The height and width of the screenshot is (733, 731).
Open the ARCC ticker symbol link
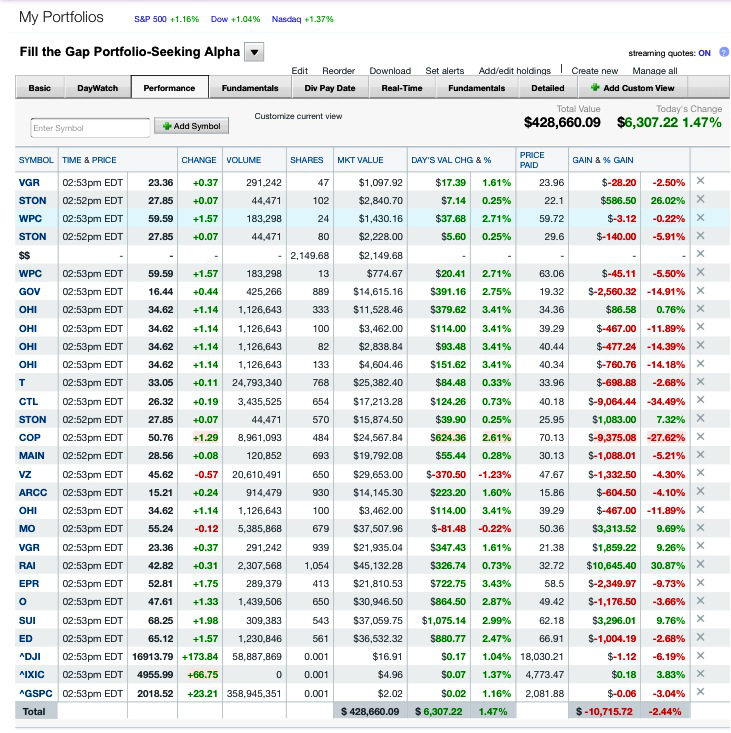tap(33, 493)
